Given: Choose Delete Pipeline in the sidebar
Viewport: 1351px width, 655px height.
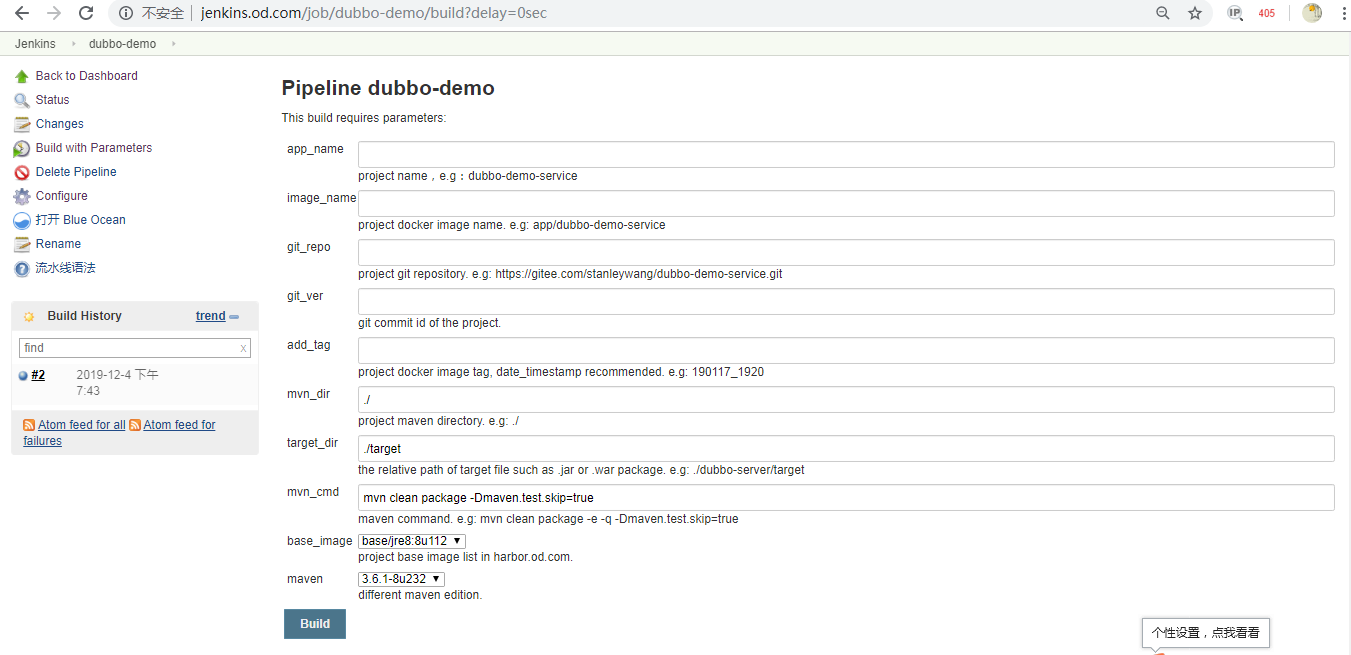Looking at the screenshot, I should (x=76, y=172).
